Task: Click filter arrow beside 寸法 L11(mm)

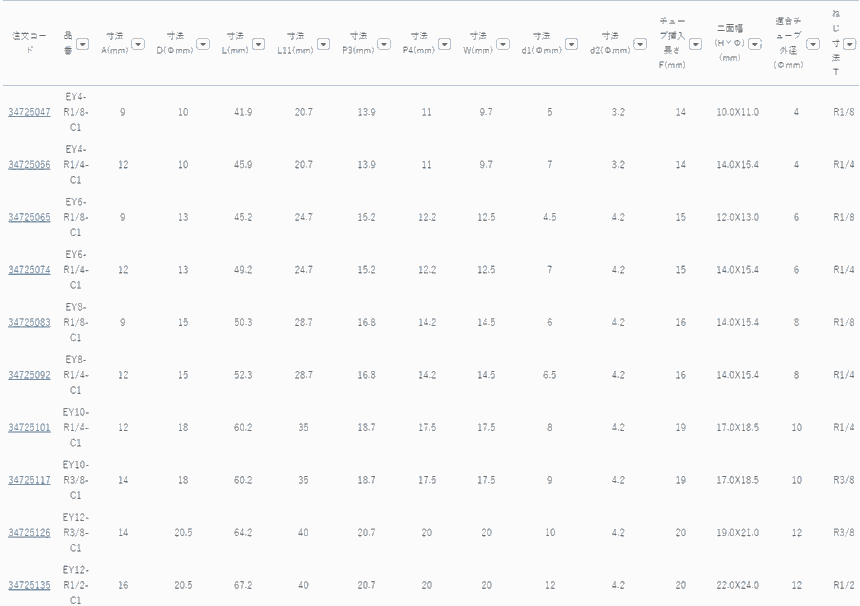Action: [x=323, y=44]
